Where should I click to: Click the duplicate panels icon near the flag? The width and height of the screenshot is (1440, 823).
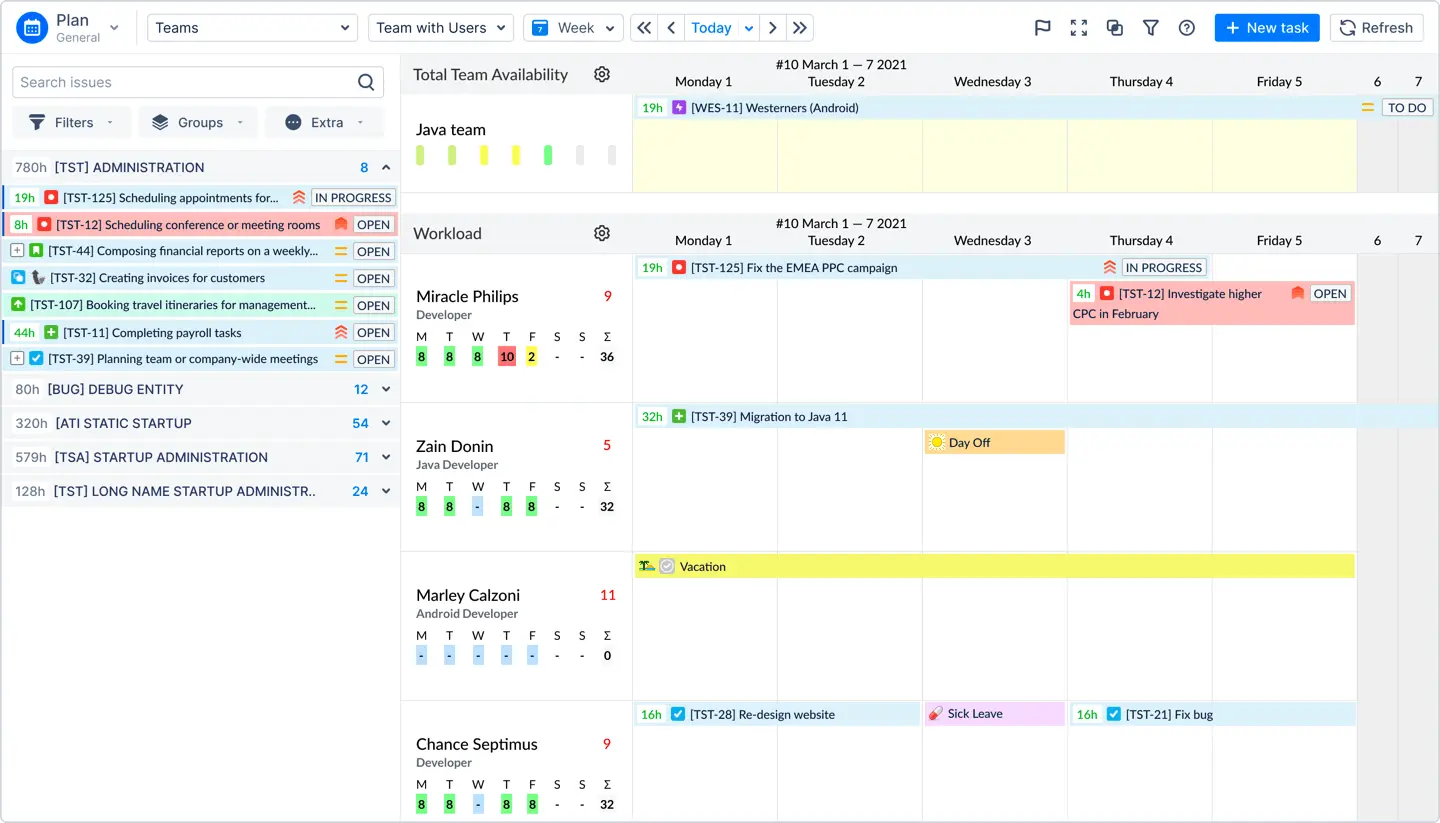[1114, 27]
